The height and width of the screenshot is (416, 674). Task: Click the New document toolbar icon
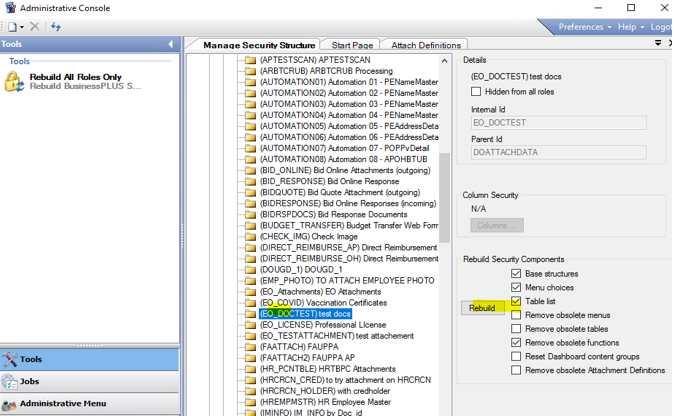(x=9, y=27)
